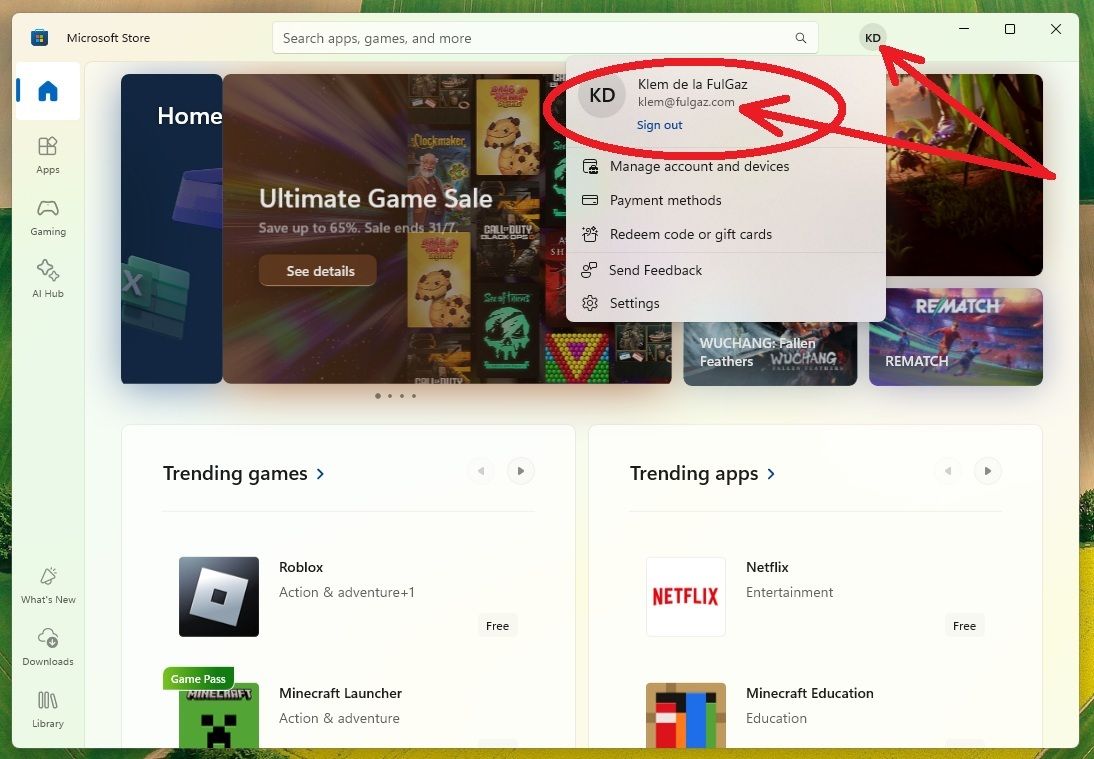Screen dimensions: 1094x759
Task: Show next Trending apps with right arrow
Action: coord(988,471)
